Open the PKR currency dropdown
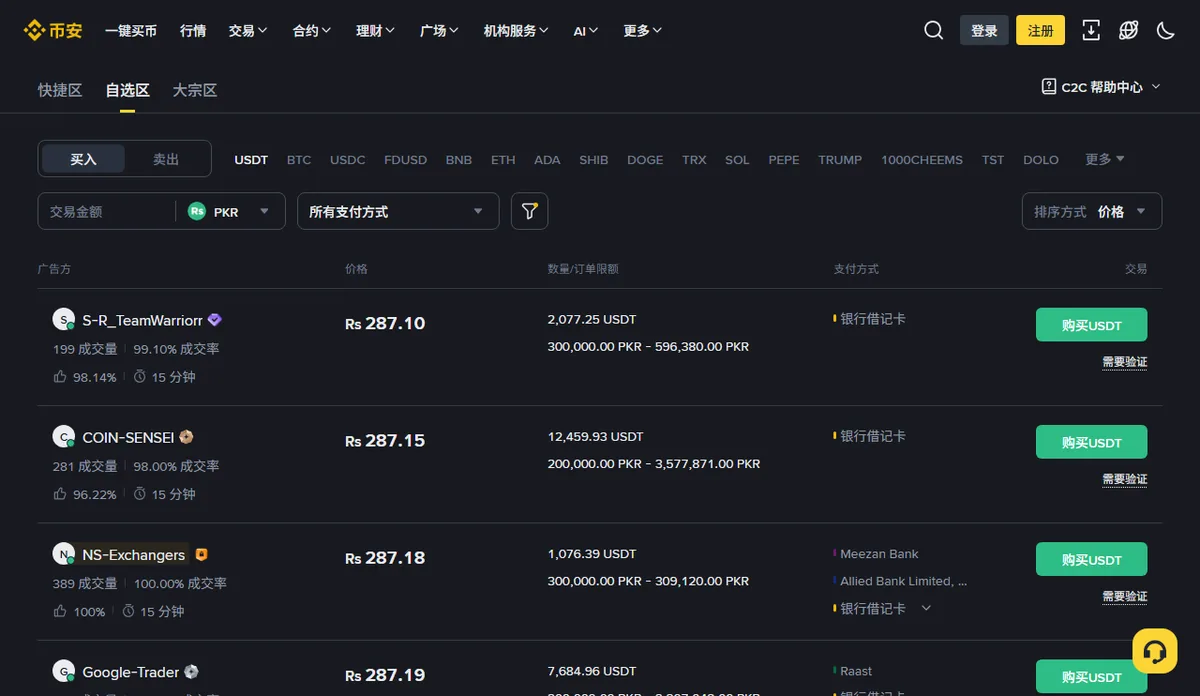The image size is (1200, 696). pyautogui.click(x=231, y=211)
